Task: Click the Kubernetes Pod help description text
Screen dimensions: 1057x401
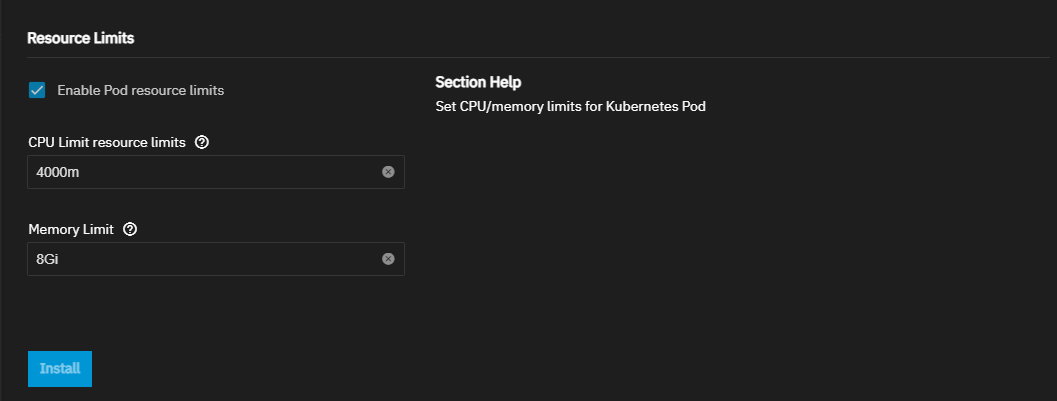Action: (570, 106)
